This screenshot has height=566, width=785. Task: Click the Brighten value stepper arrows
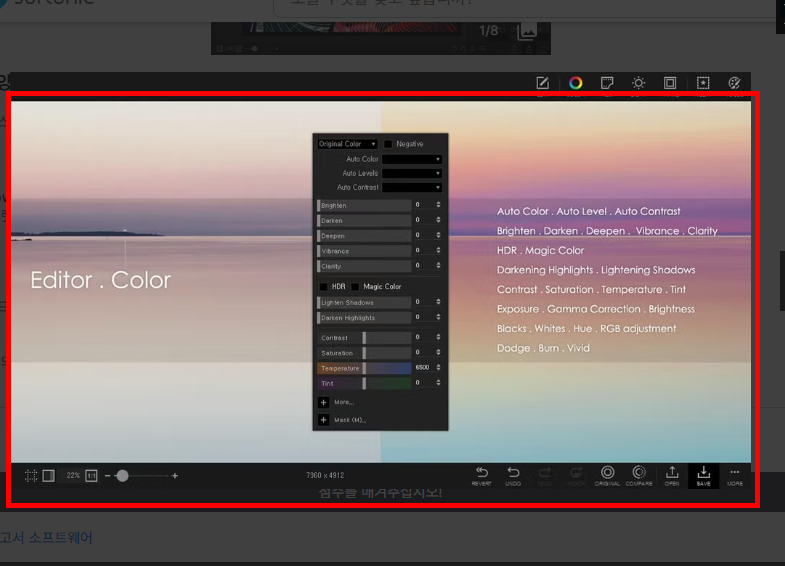point(438,205)
